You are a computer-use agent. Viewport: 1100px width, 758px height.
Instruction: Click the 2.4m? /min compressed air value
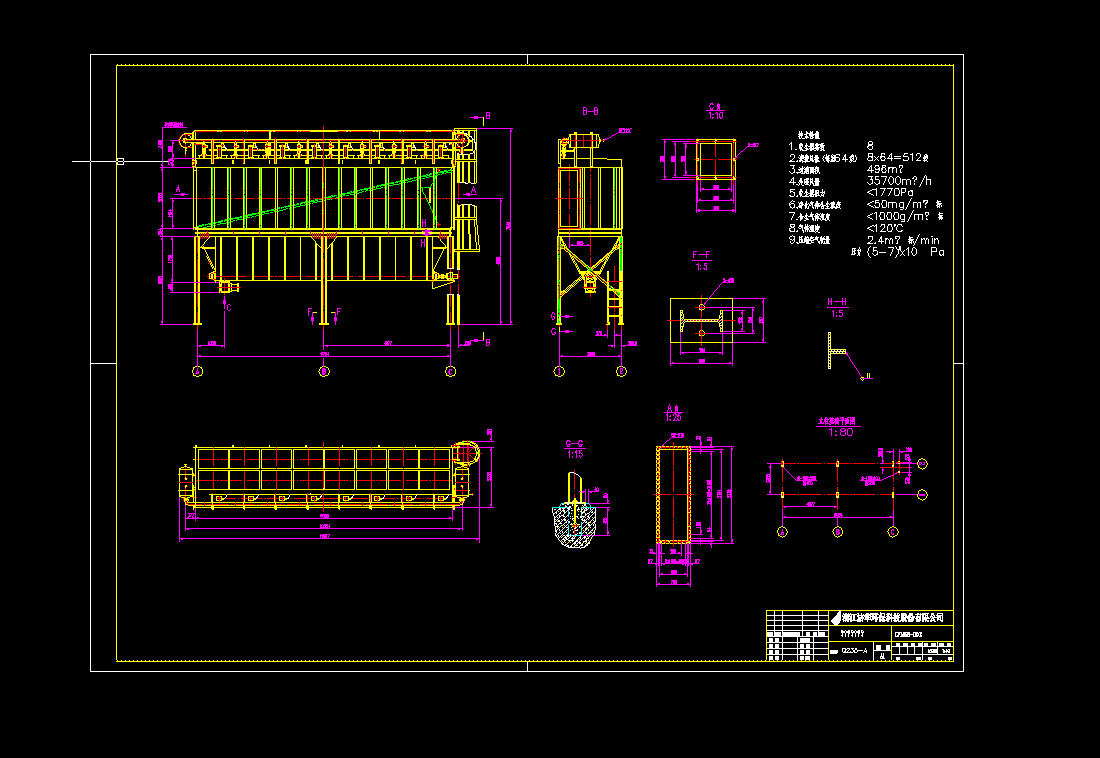click(x=904, y=240)
